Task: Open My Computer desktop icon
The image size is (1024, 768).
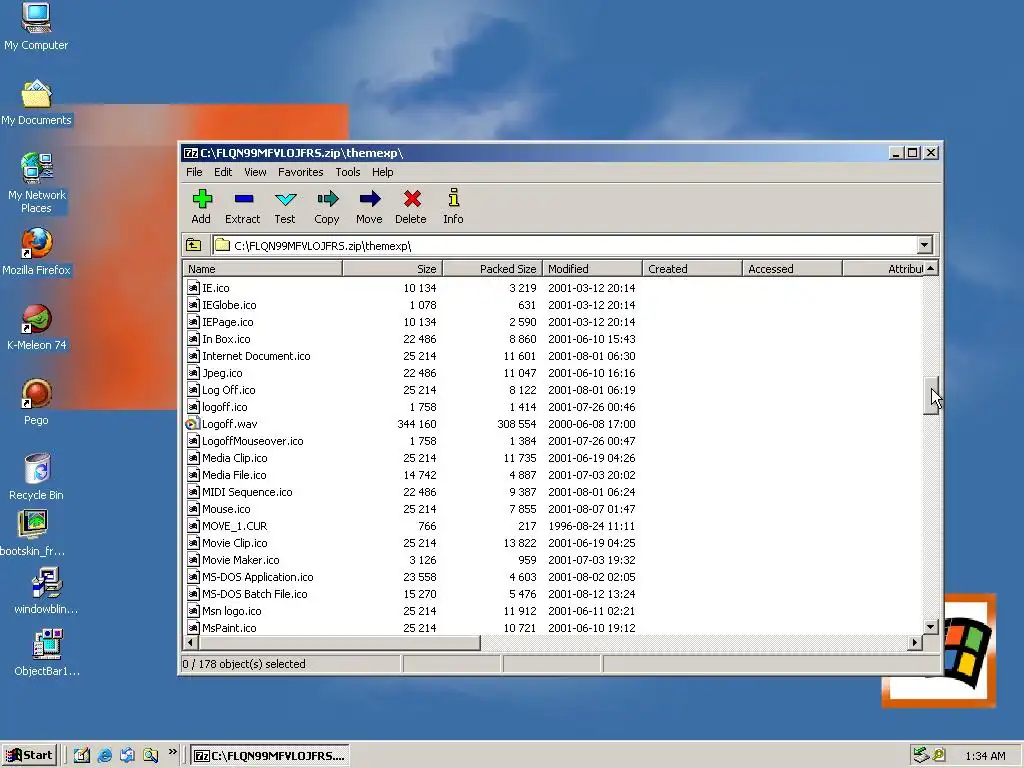Action: tap(36, 18)
